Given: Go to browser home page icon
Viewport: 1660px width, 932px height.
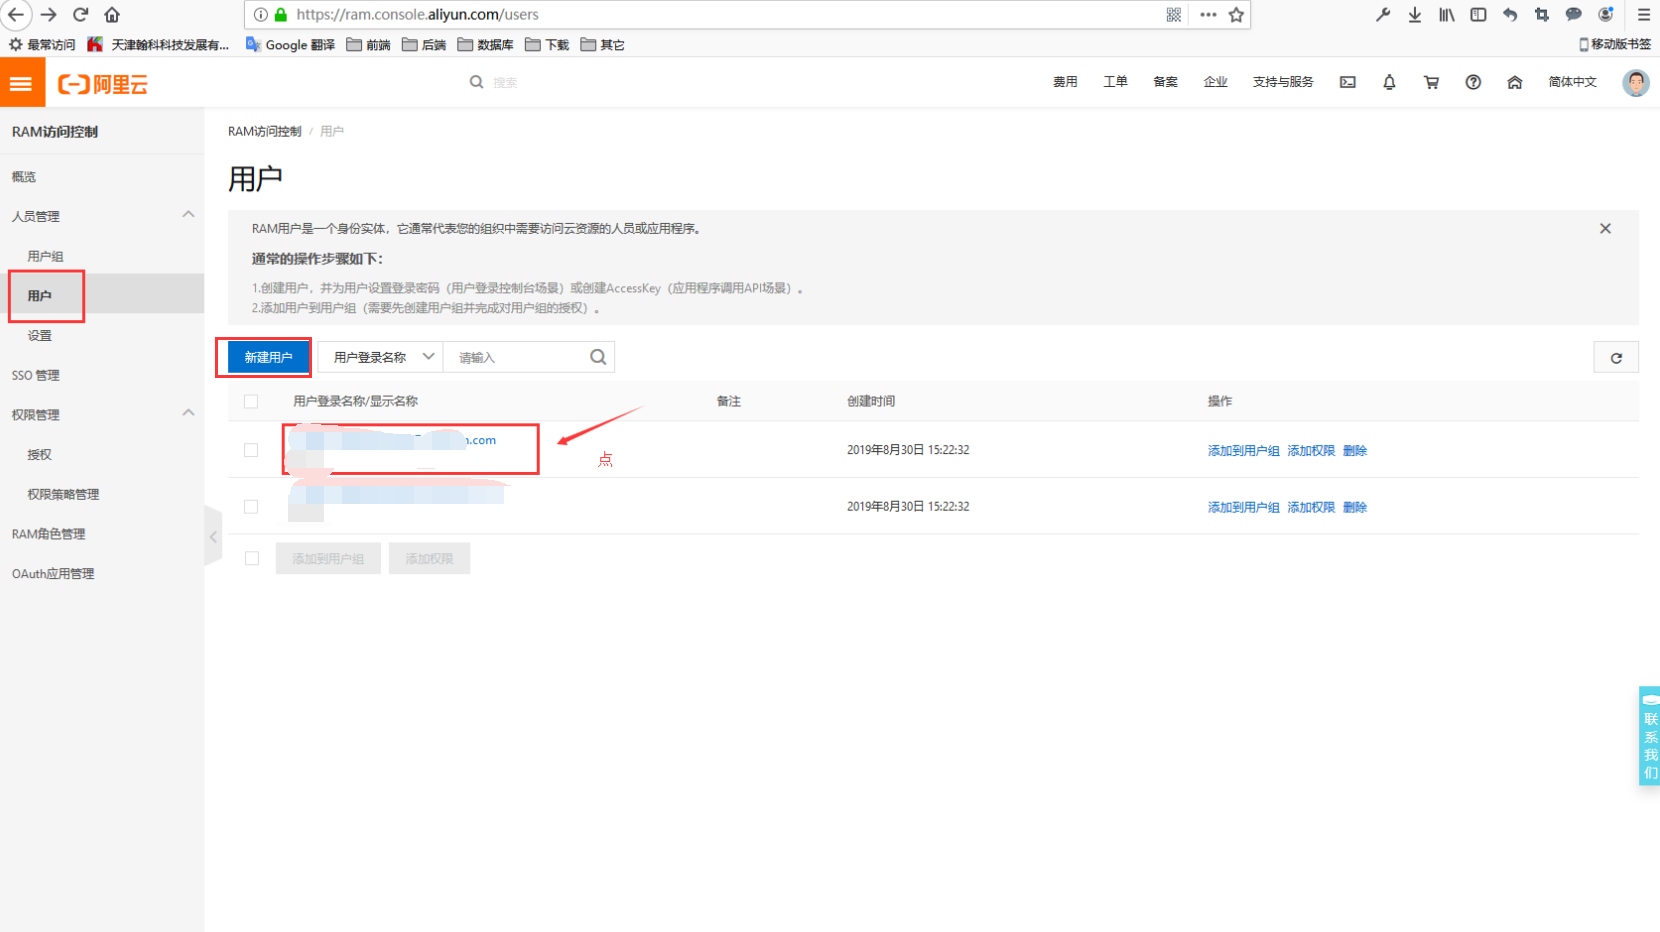Looking at the screenshot, I should click(112, 14).
